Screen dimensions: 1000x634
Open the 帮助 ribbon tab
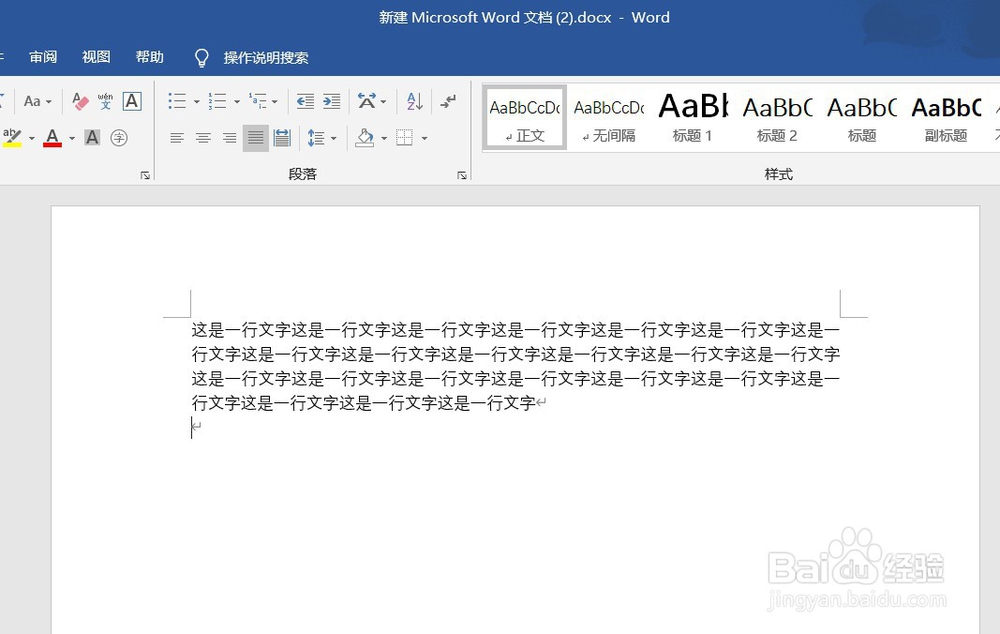(149, 57)
